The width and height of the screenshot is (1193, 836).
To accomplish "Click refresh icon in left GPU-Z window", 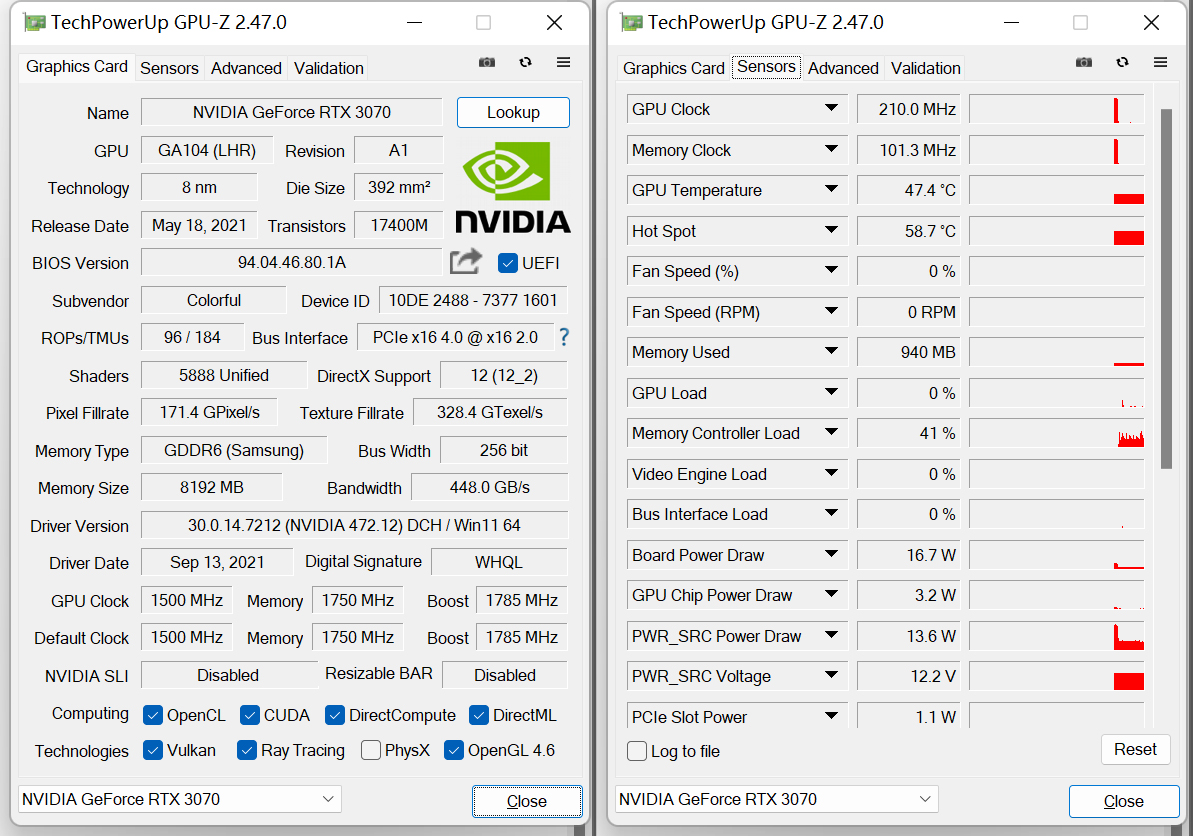I will coord(525,62).
